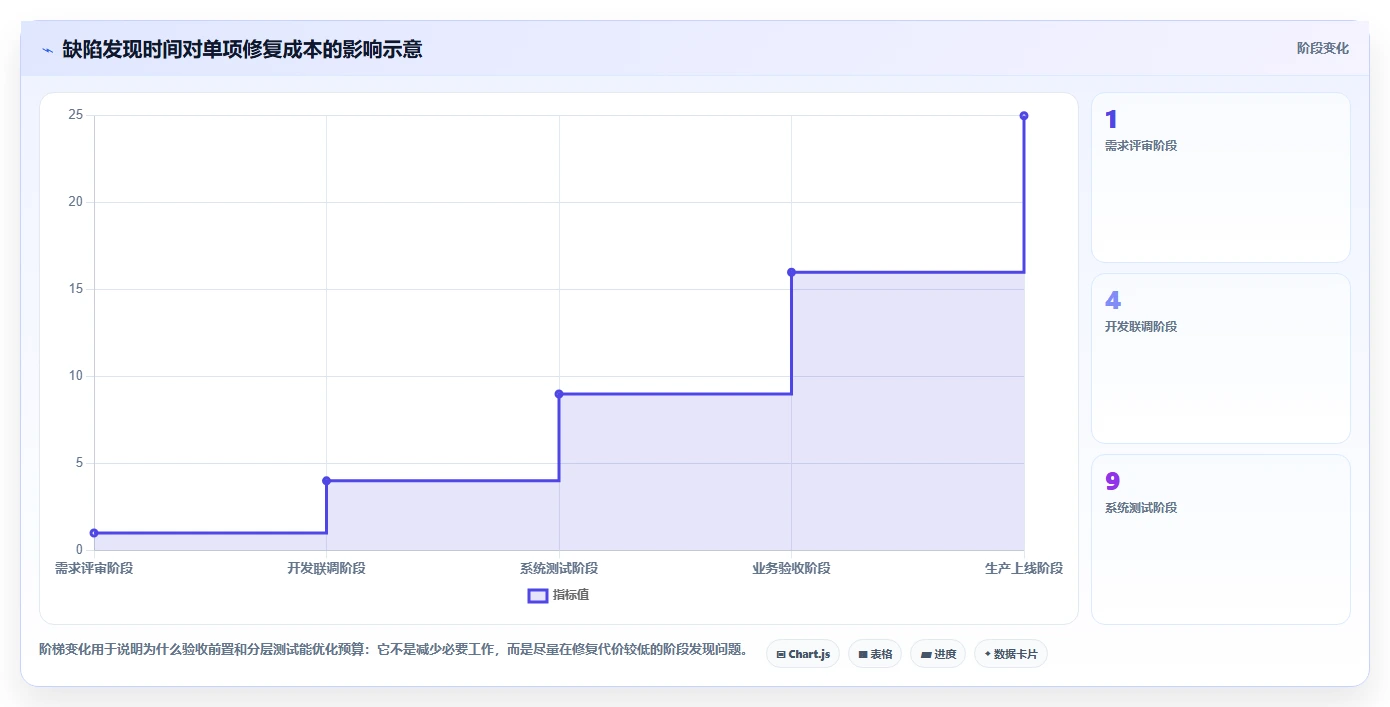
Task: Click the 指标值 legend color box
Action: [x=537, y=596]
